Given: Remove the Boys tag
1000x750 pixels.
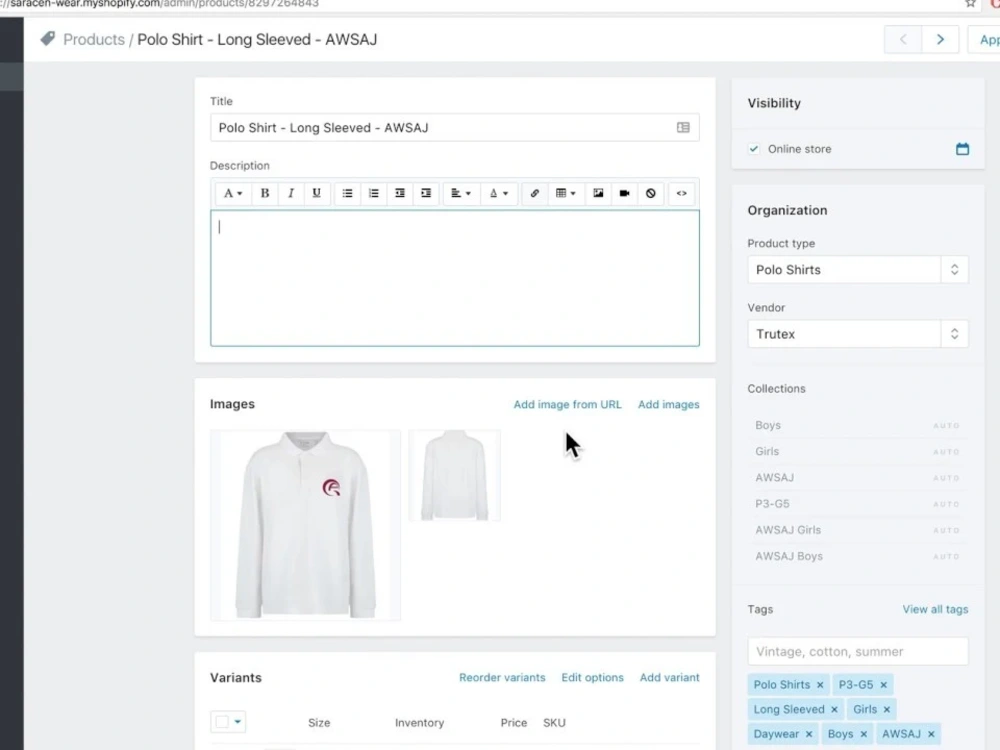Looking at the screenshot, I should pos(864,734).
